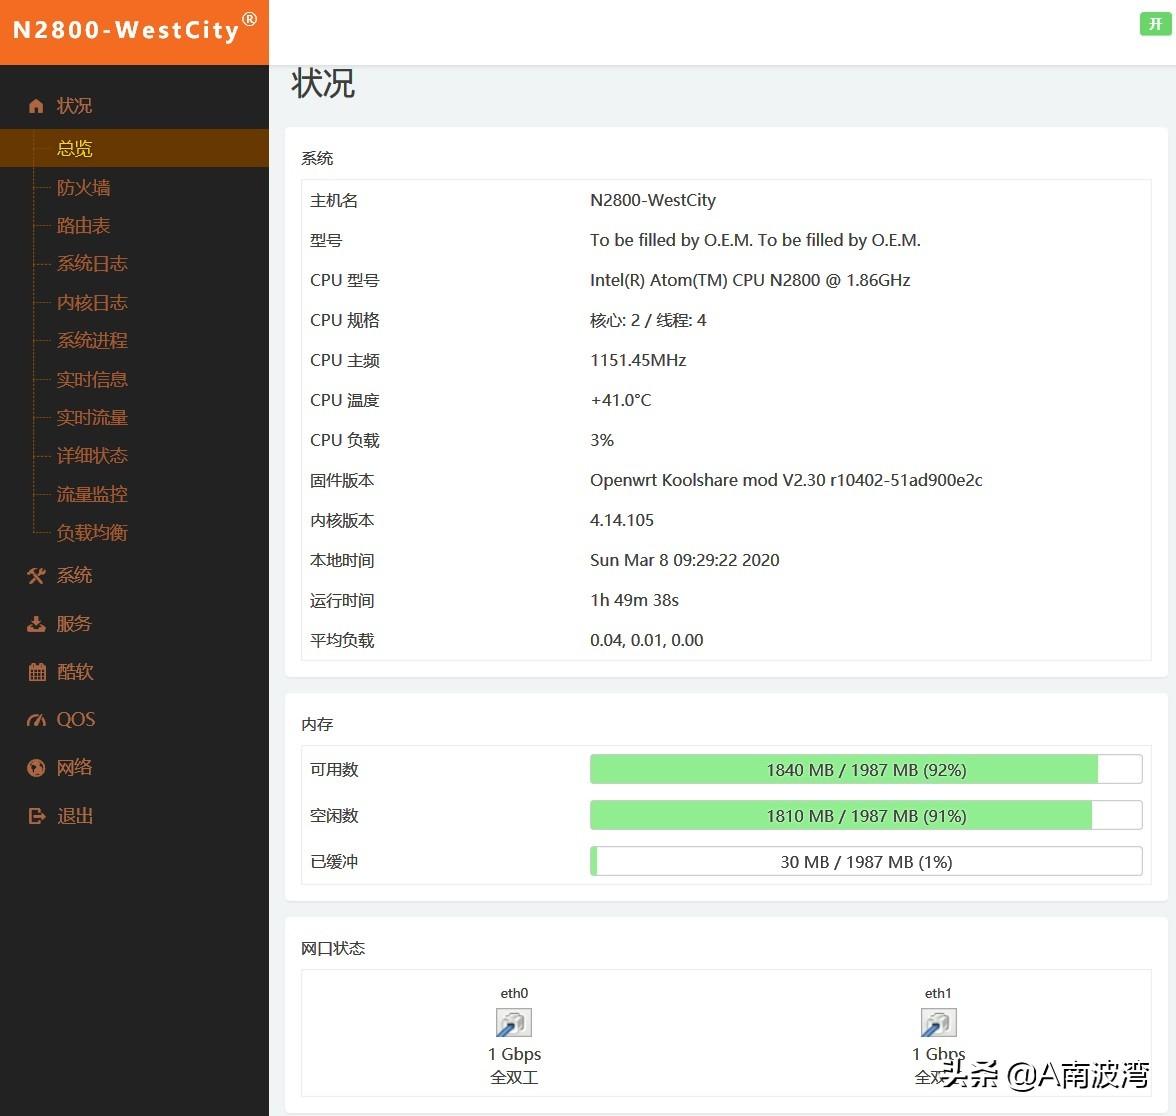Open 负载均衡 in the sidebar
This screenshot has height=1116, width=1176.
pyautogui.click(x=92, y=533)
